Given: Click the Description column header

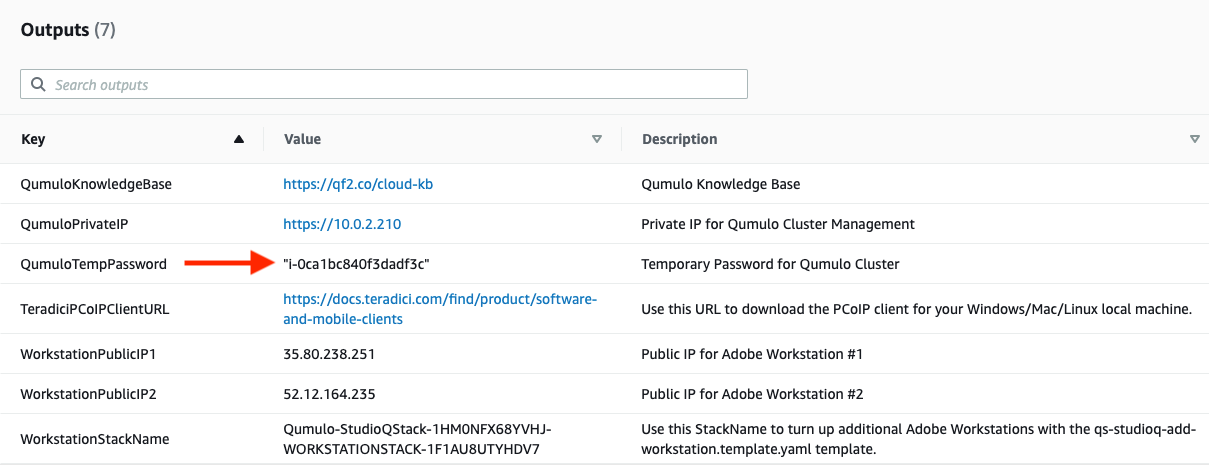Looking at the screenshot, I should tap(679, 140).
